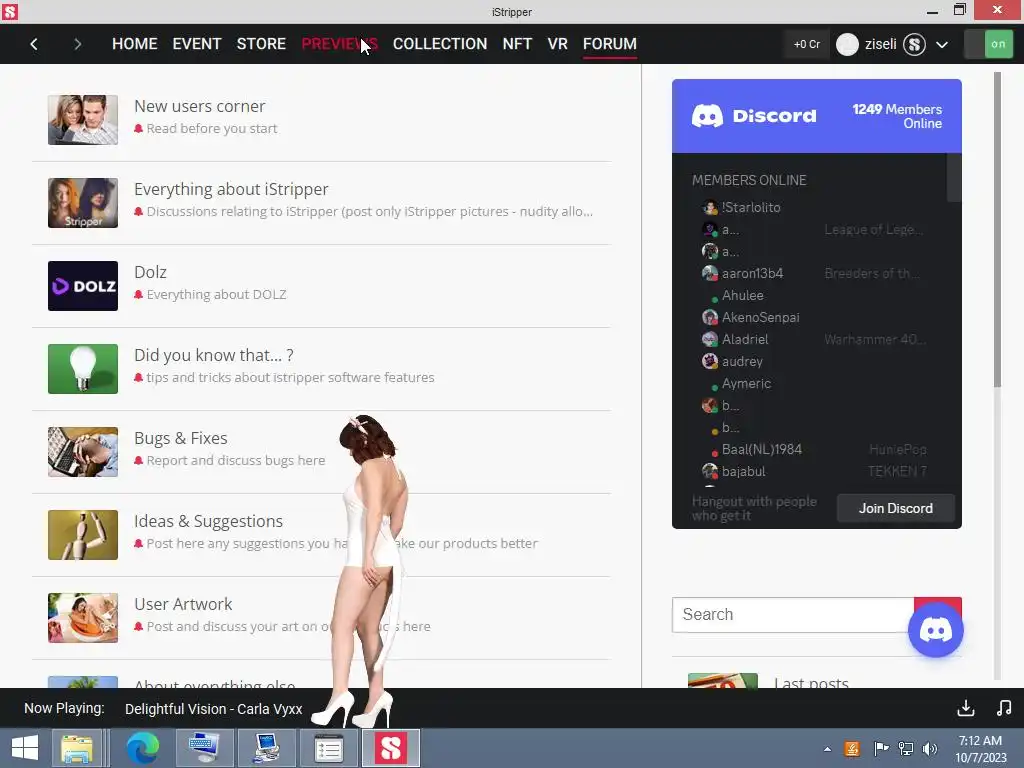
Task: Open the HOME tab
Action: [x=135, y=44]
